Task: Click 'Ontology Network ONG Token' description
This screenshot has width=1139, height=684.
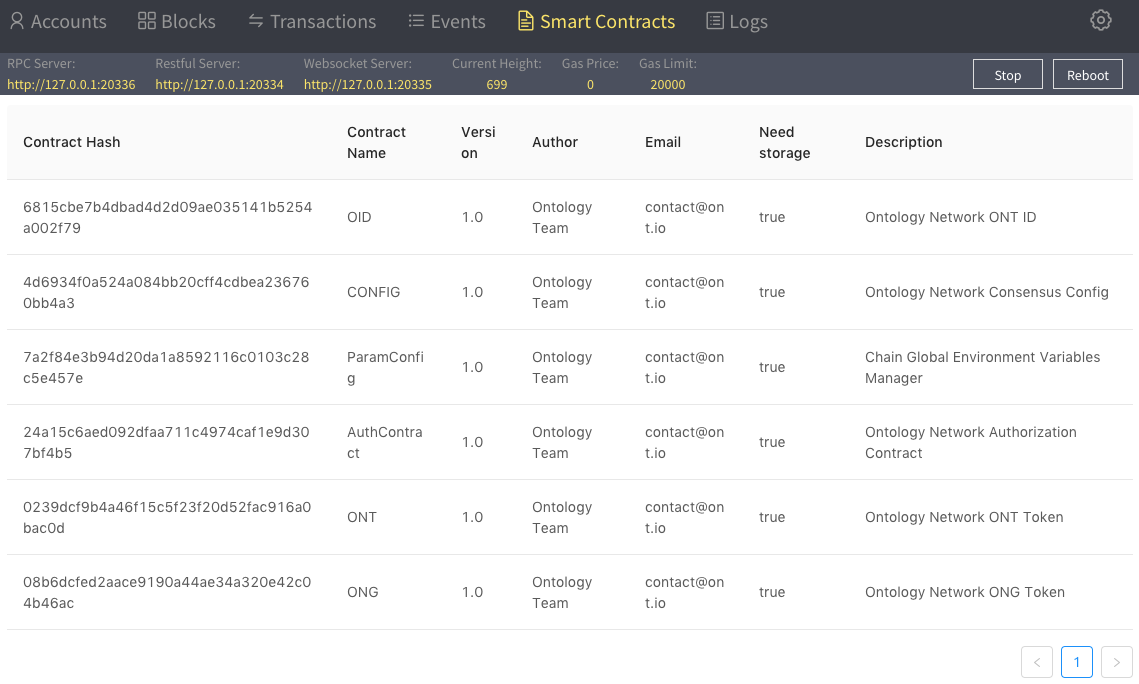Action: tap(965, 592)
